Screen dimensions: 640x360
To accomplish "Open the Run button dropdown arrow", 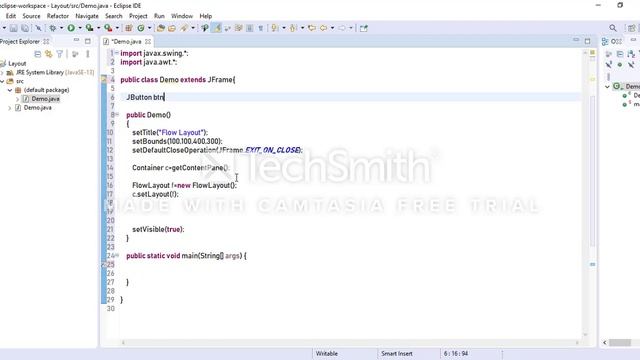I will 80,28.
